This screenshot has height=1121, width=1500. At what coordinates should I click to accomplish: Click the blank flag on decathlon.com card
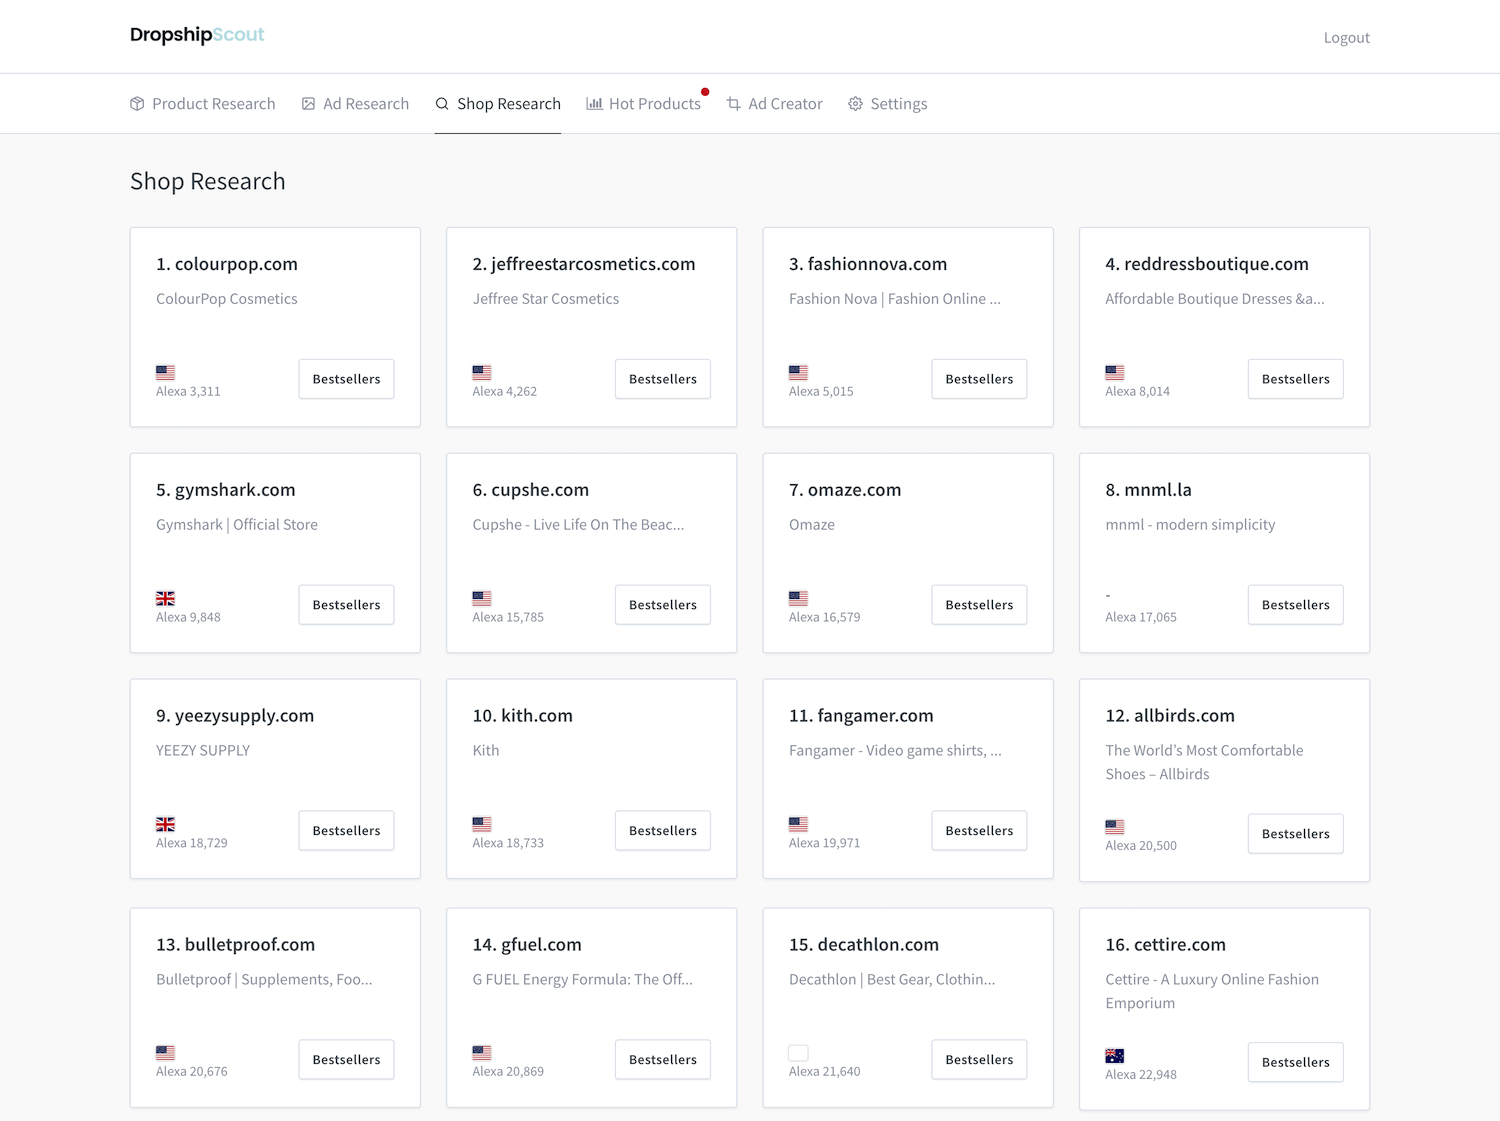pos(798,1053)
